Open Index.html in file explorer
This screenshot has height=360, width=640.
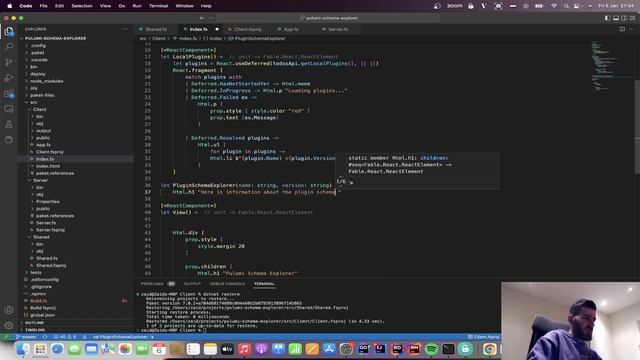pos(76,166)
